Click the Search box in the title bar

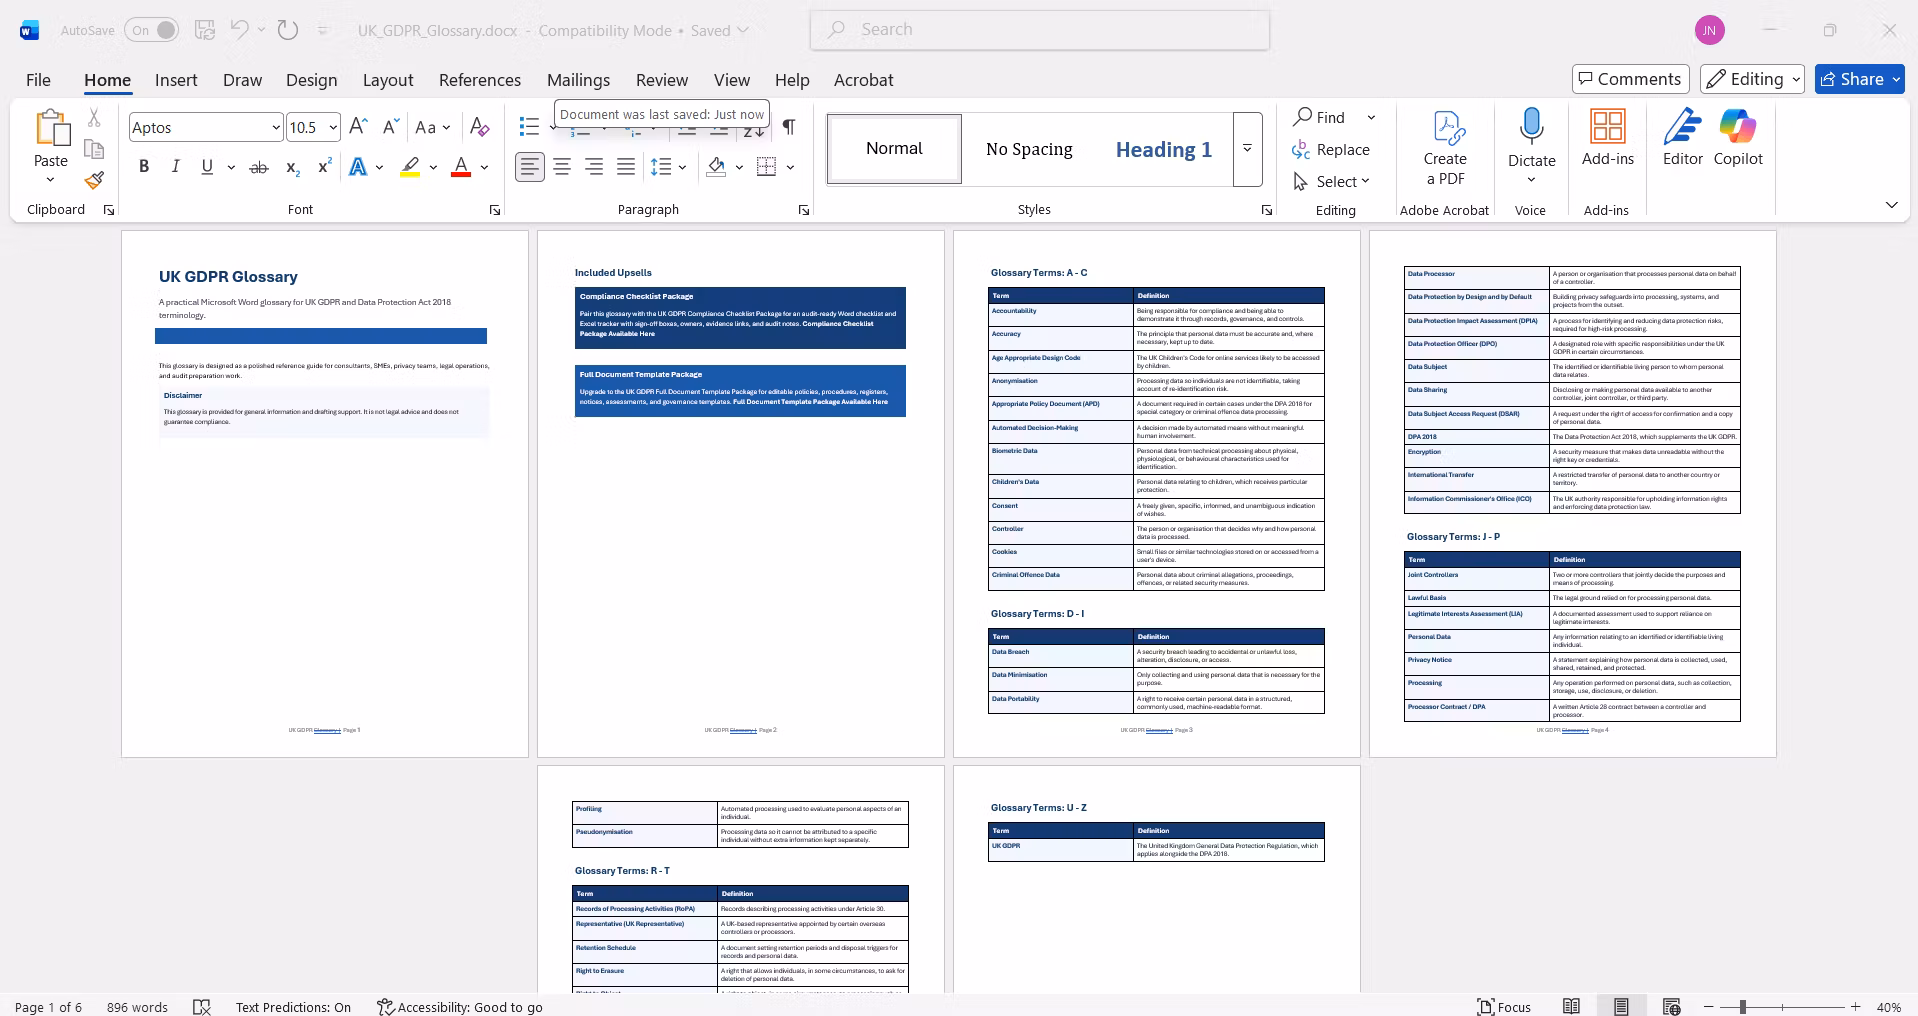1040,30
